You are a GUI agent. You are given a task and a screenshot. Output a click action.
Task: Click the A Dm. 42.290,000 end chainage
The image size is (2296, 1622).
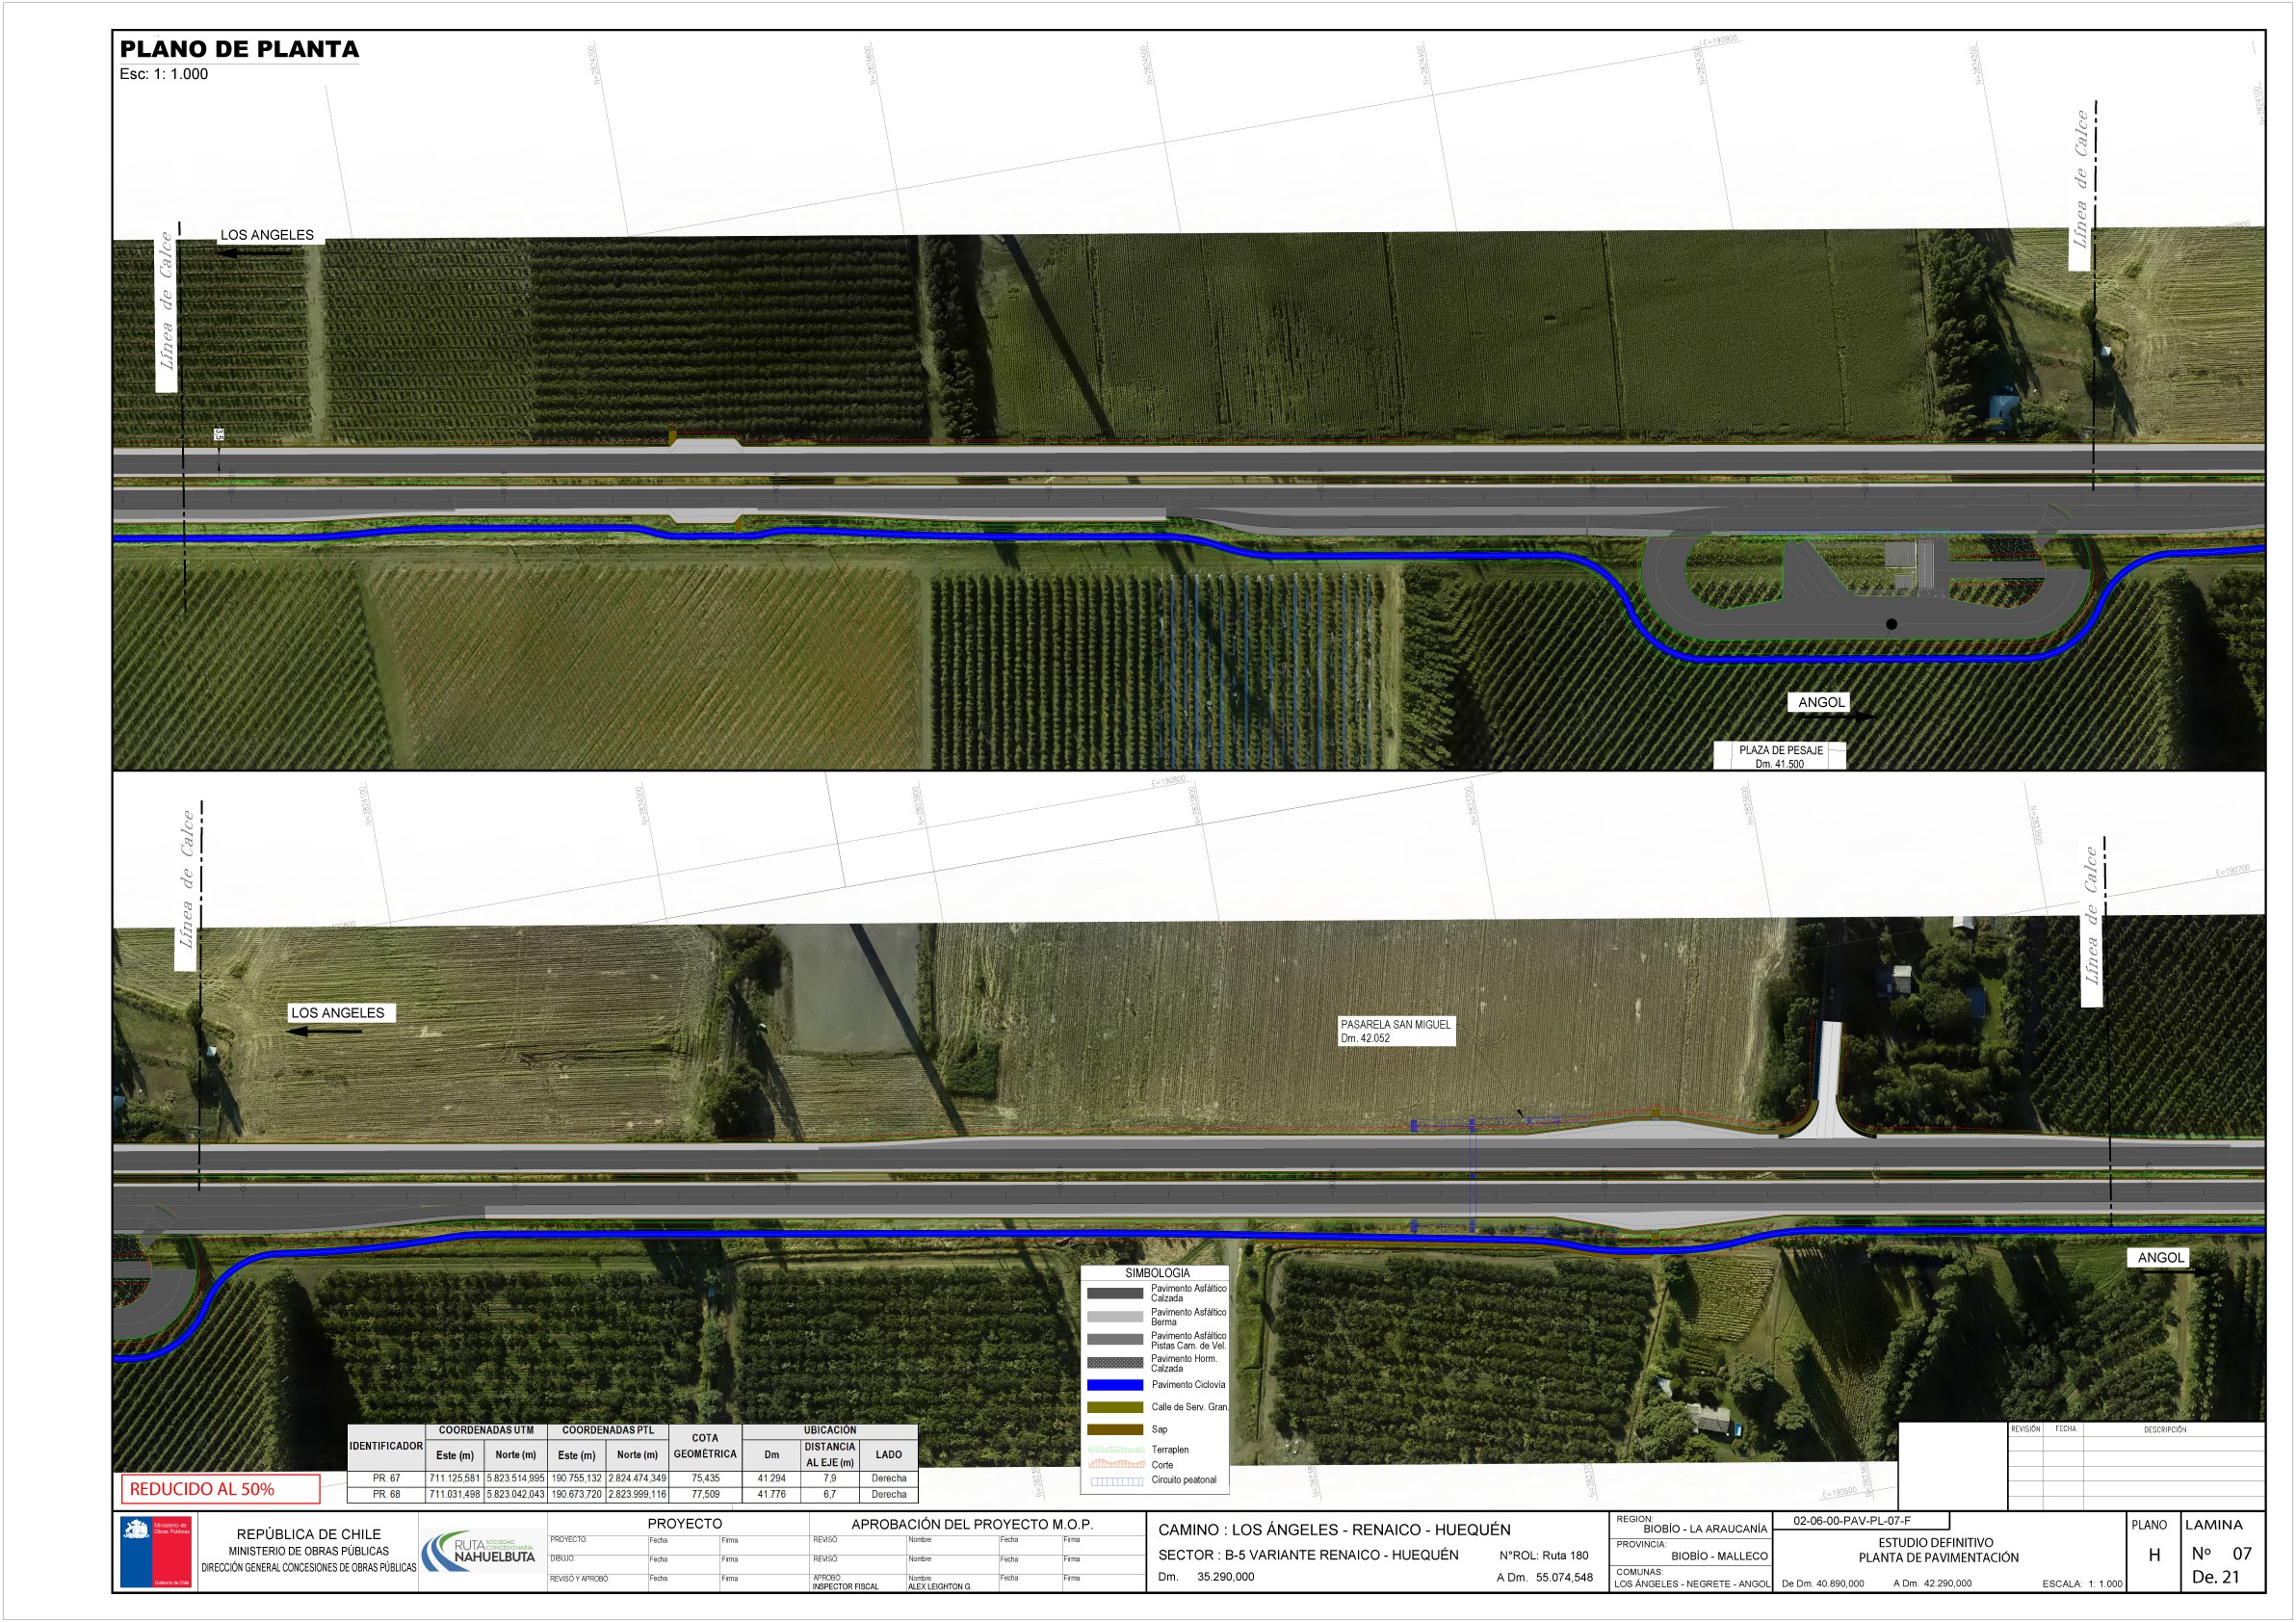pyautogui.click(x=1932, y=1584)
